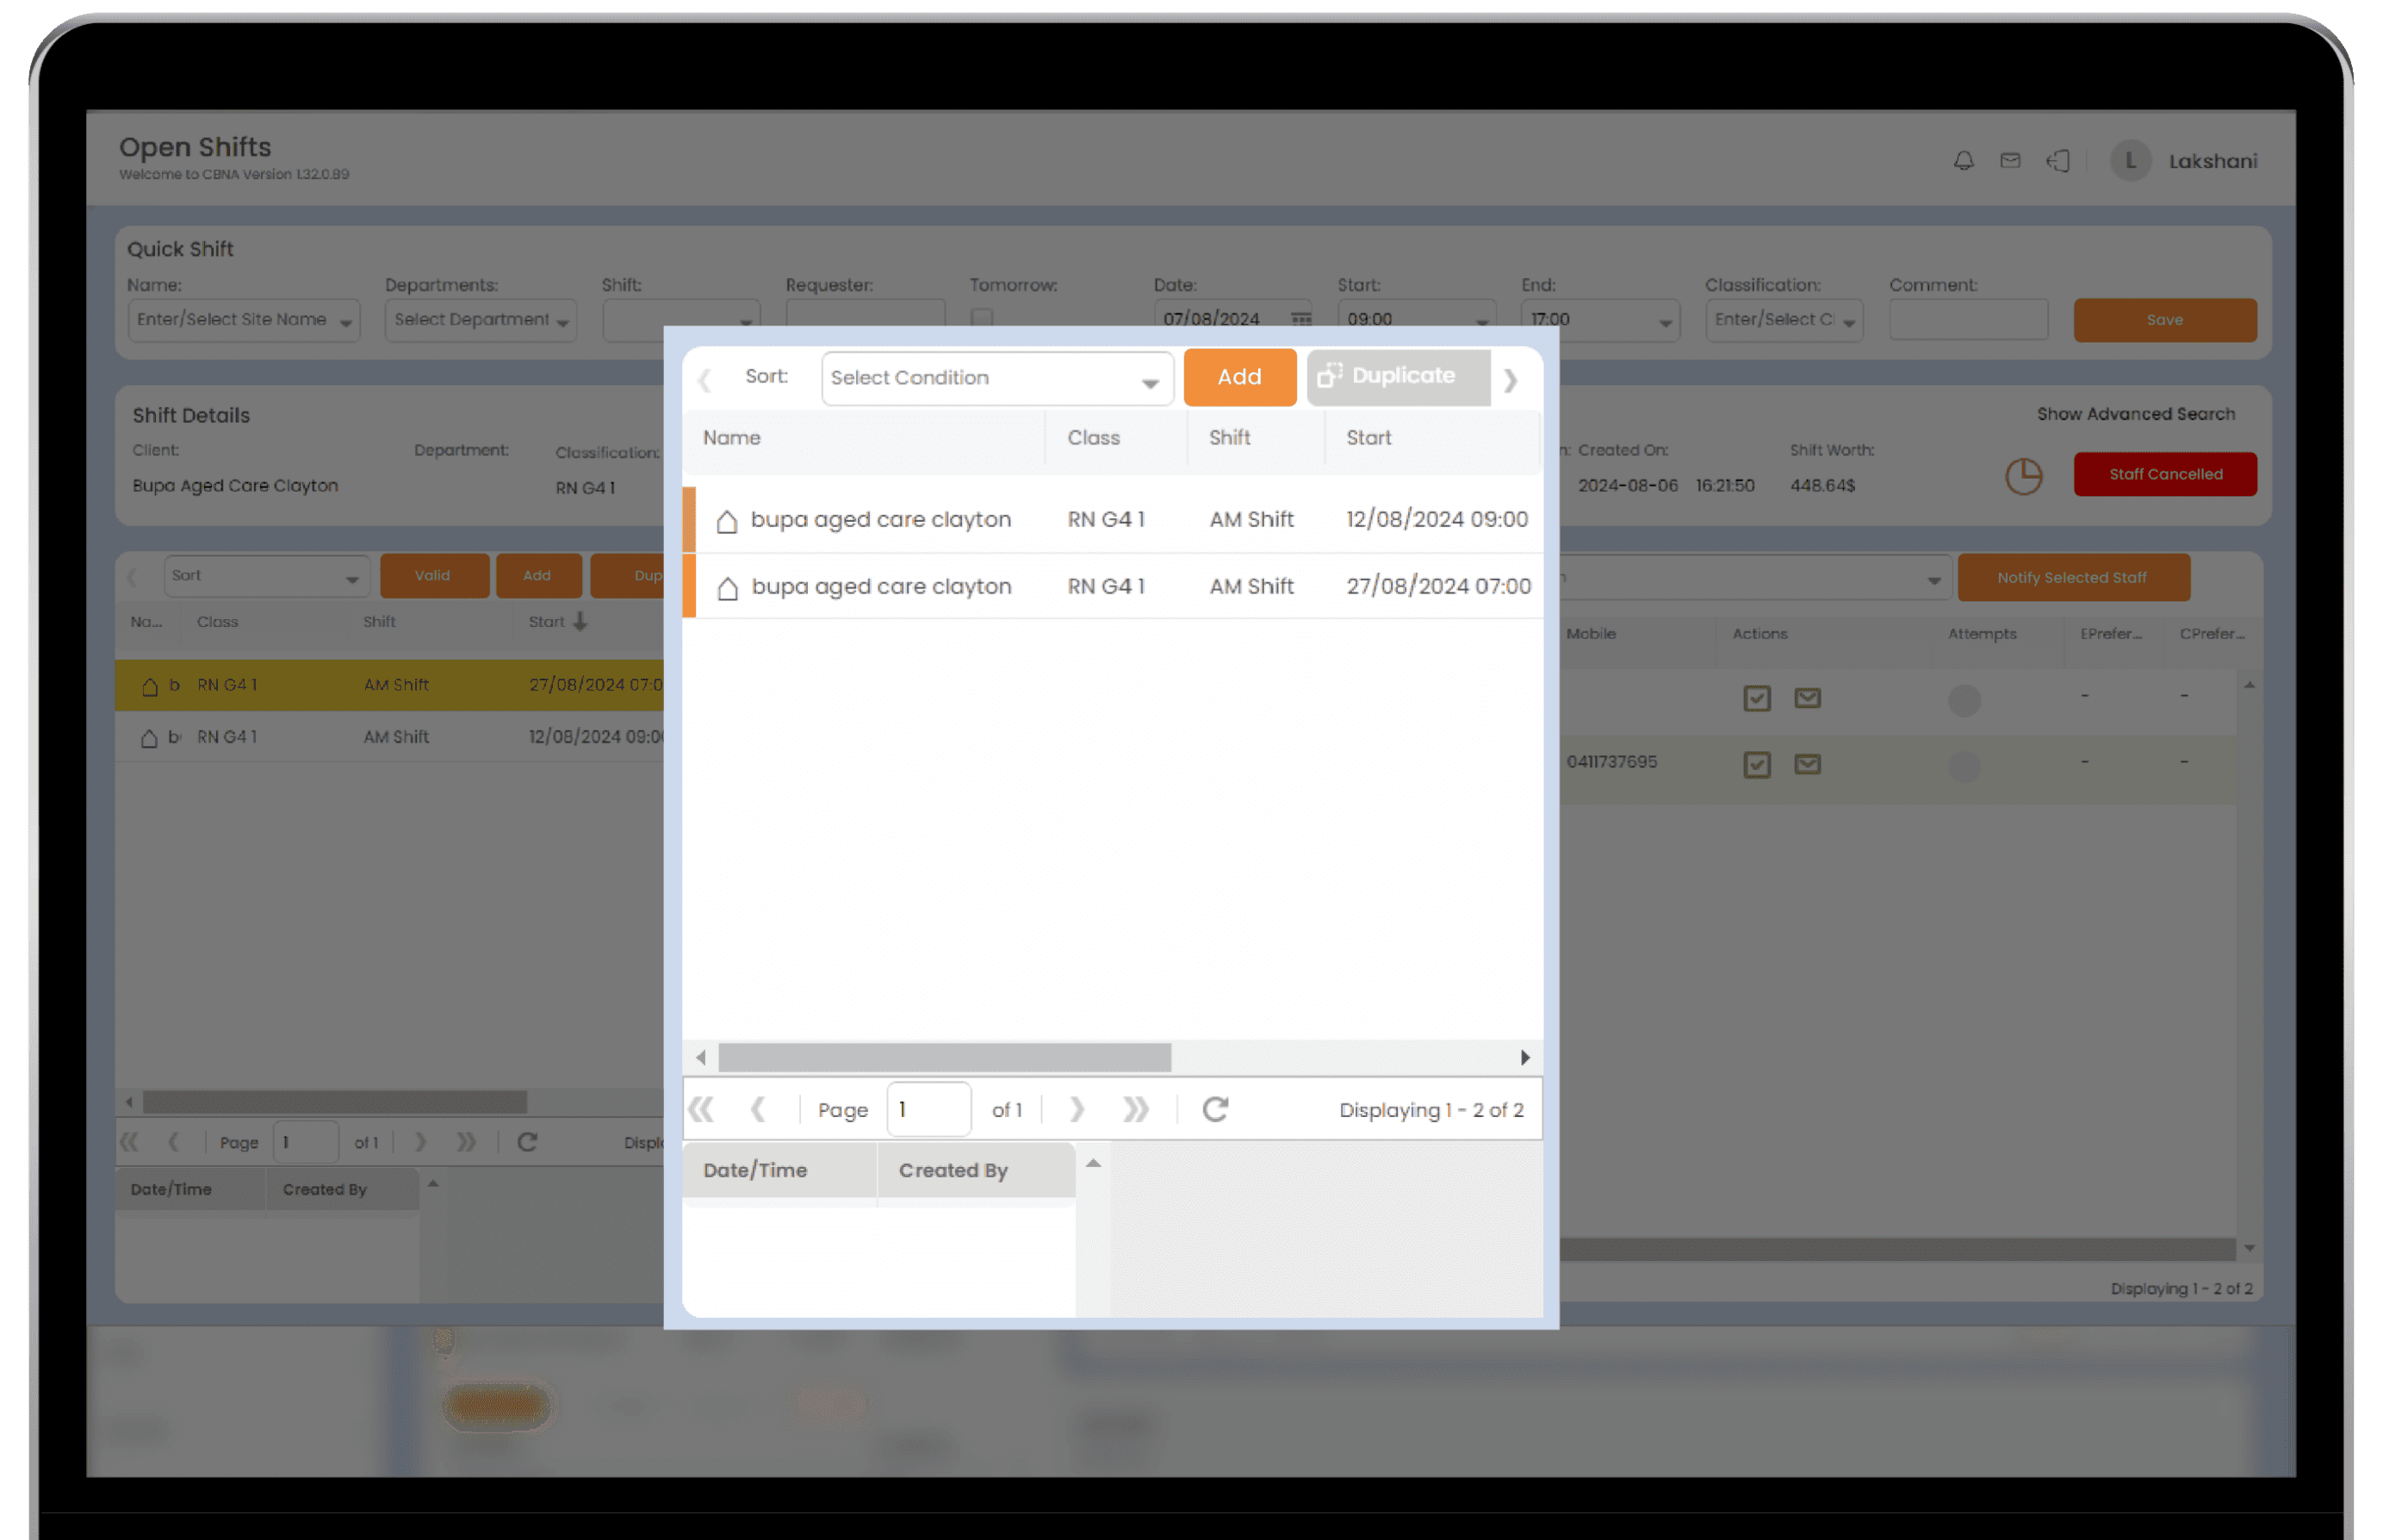This screenshot has width=2383, height=1540.
Task: Select the 12/08/2024 09:00 popup row
Action: (x=1112, y=520)
